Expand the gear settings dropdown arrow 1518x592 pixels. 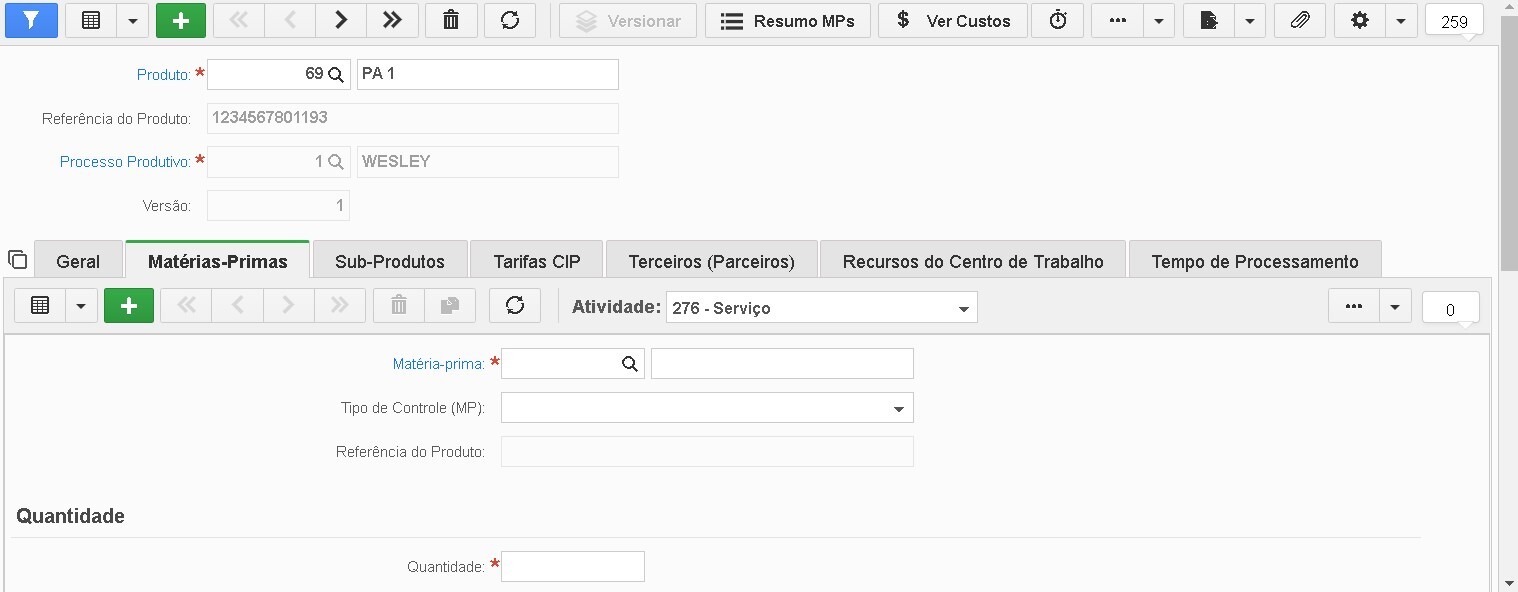[1400, 20]
